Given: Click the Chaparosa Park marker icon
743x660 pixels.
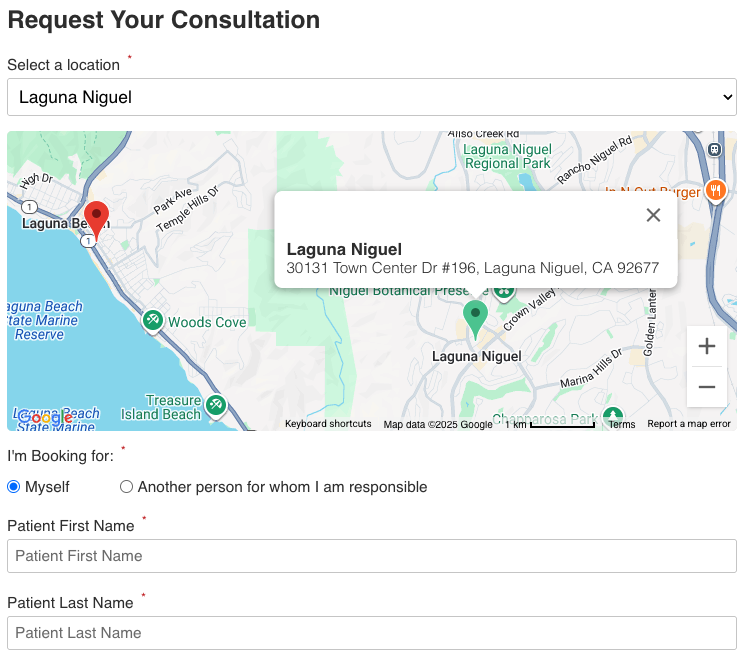Looking at the screenshot, I should pyautogui.click(x=613, y=417).
